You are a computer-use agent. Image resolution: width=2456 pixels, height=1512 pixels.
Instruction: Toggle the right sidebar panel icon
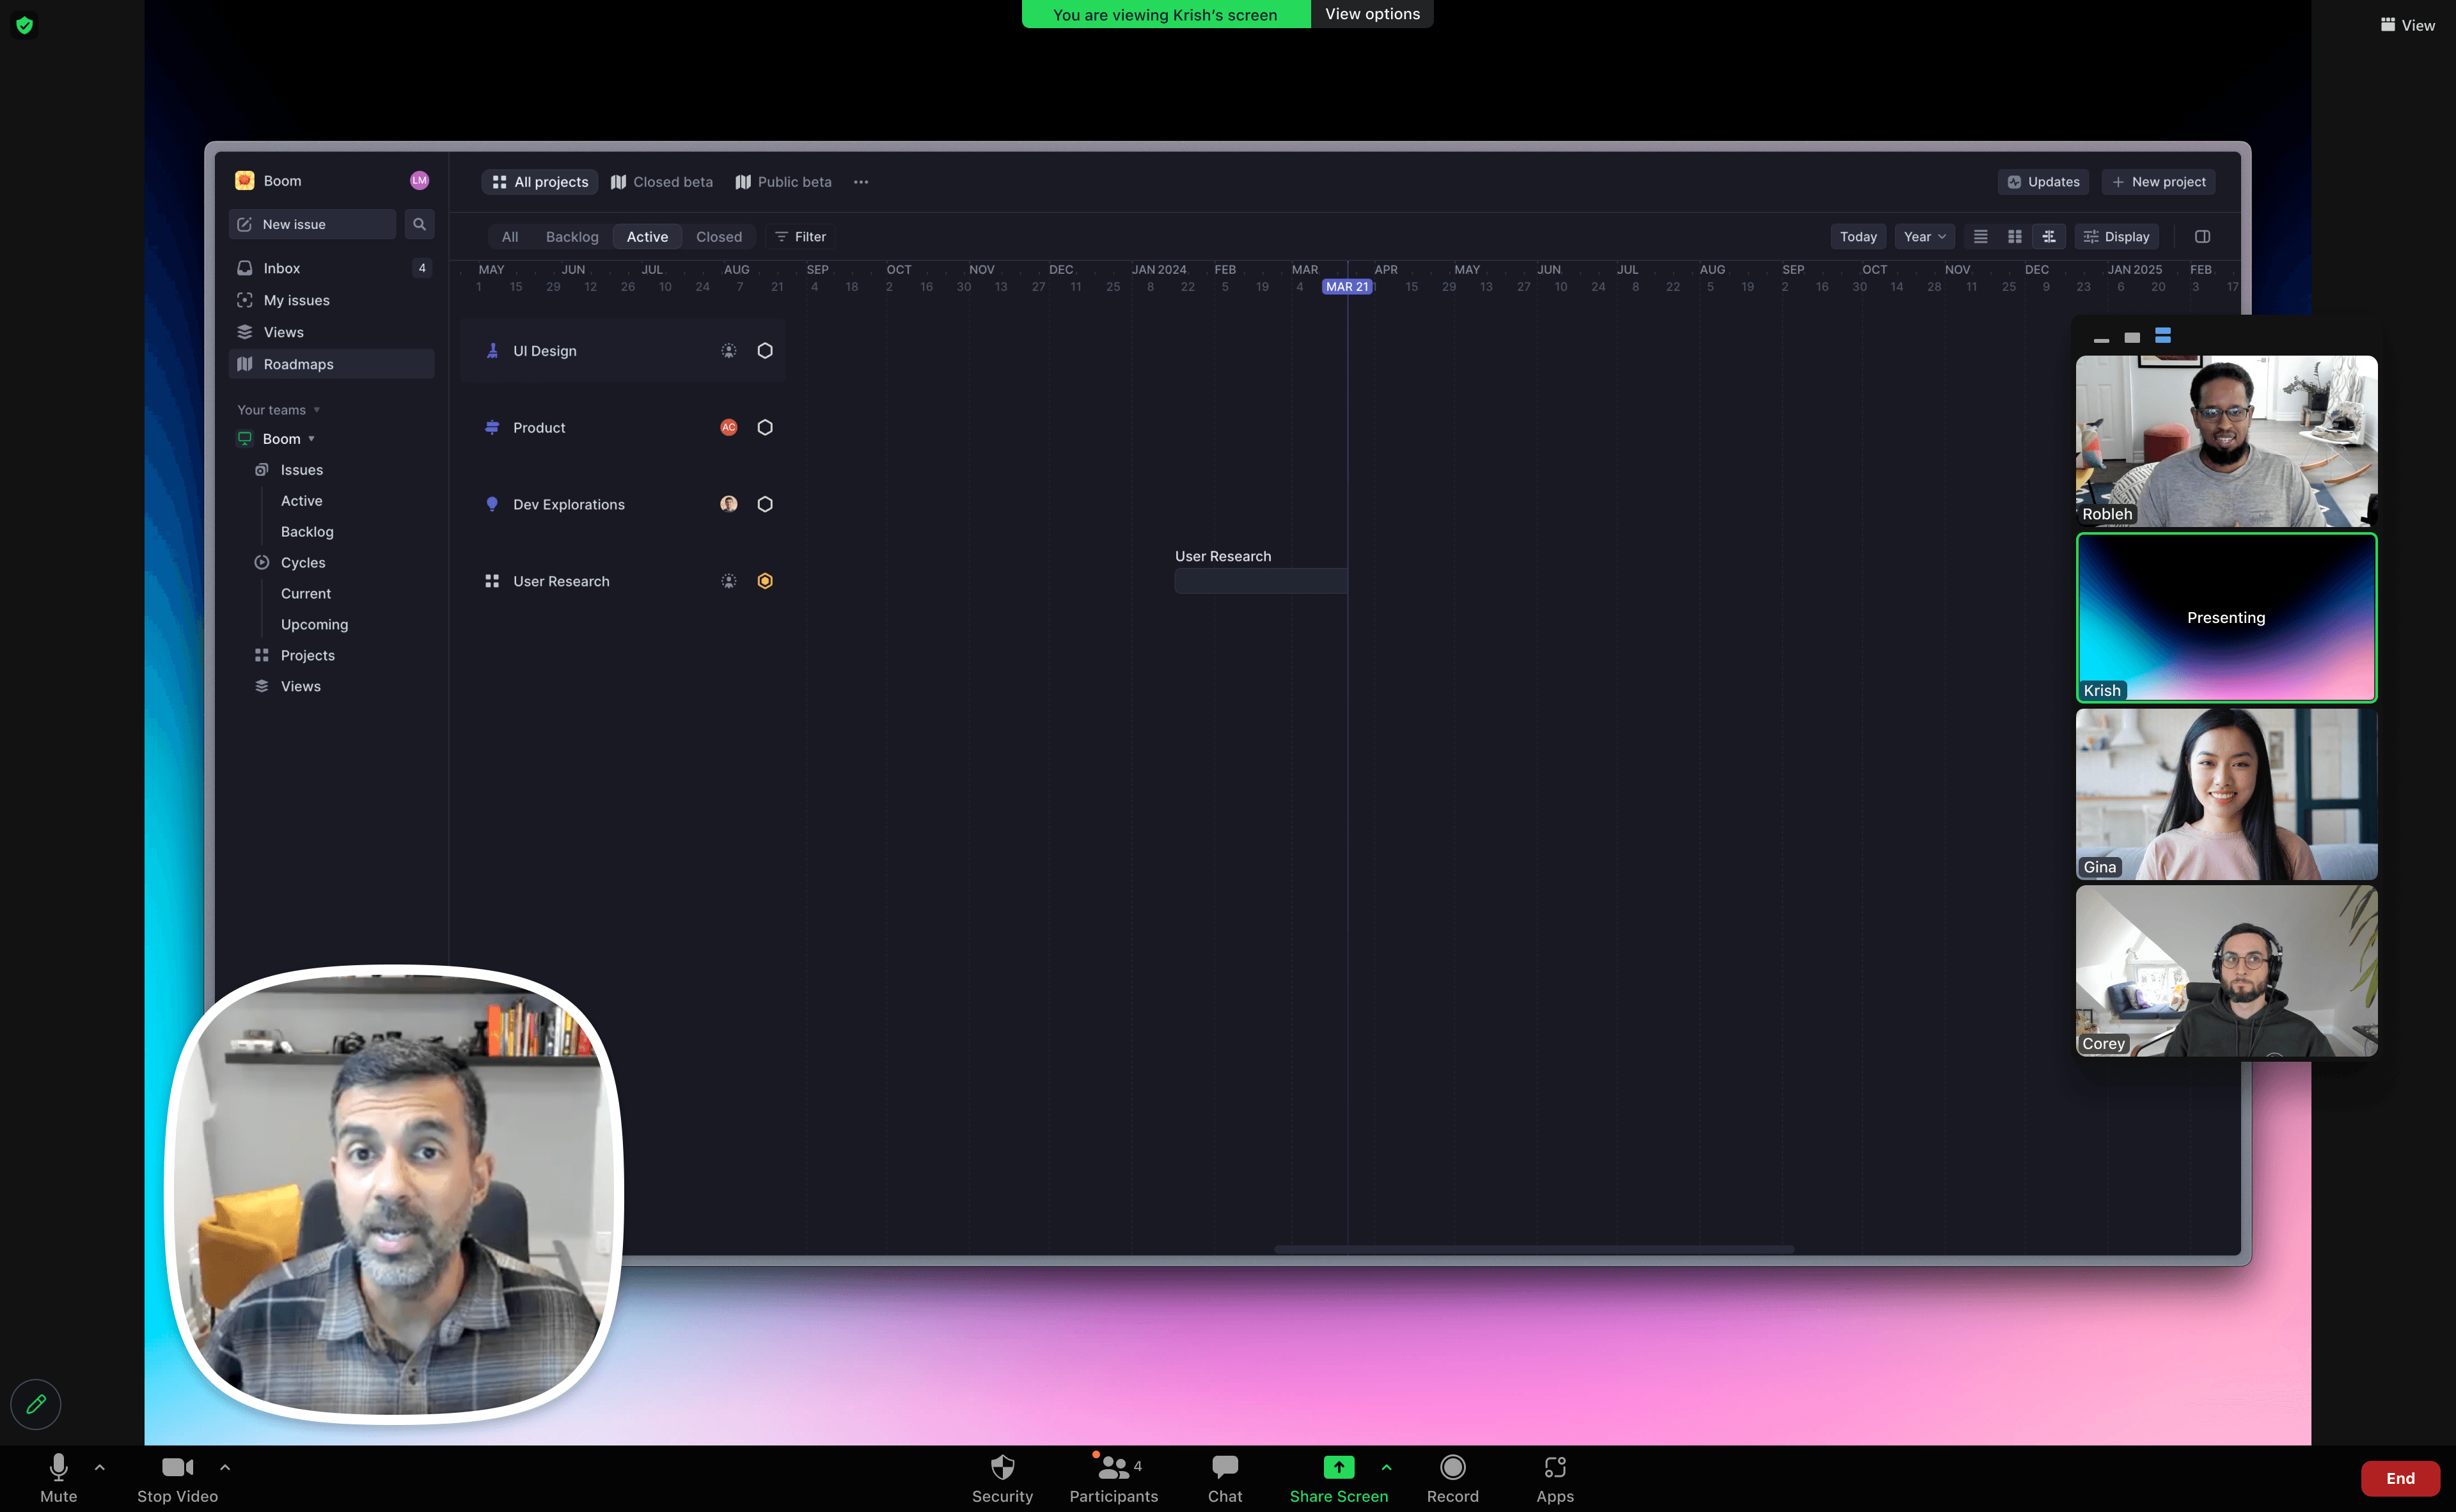[x=2202, y=237]
